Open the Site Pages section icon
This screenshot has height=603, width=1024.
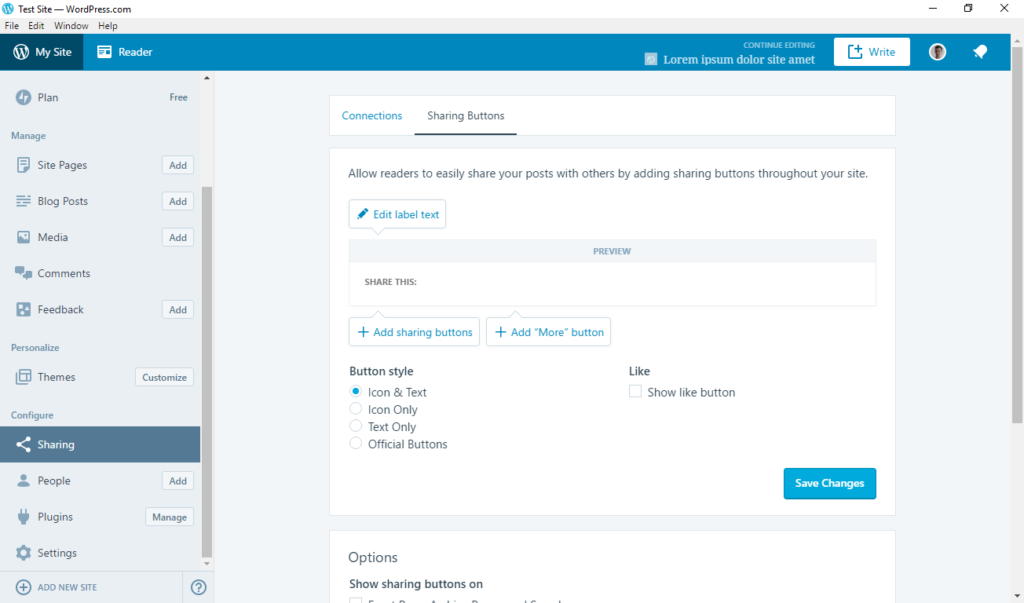(22, 164)
